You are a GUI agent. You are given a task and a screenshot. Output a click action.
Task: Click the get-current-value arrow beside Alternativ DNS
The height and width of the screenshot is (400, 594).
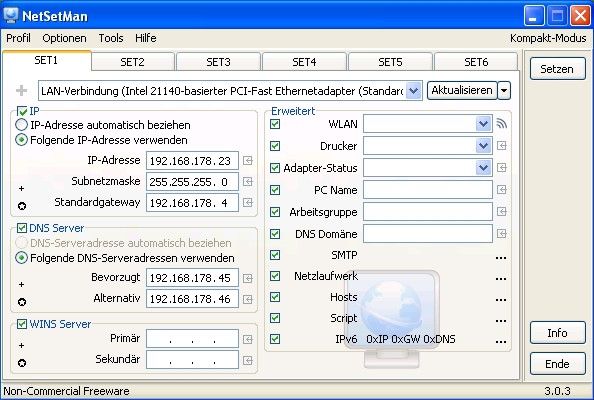coord(248,299)
